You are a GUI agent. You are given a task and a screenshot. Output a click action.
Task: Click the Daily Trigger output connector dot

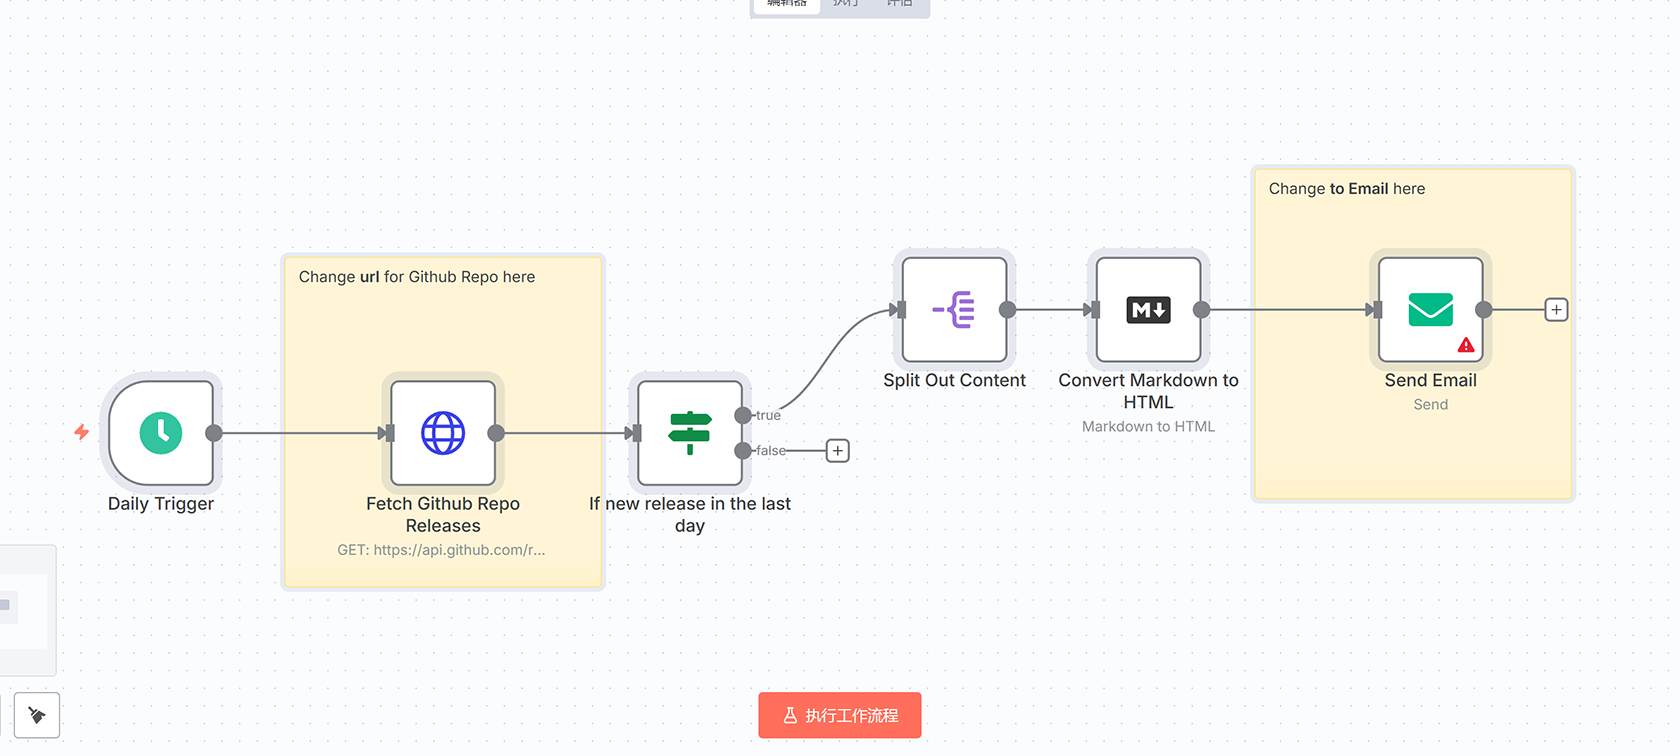pos(214,433)
